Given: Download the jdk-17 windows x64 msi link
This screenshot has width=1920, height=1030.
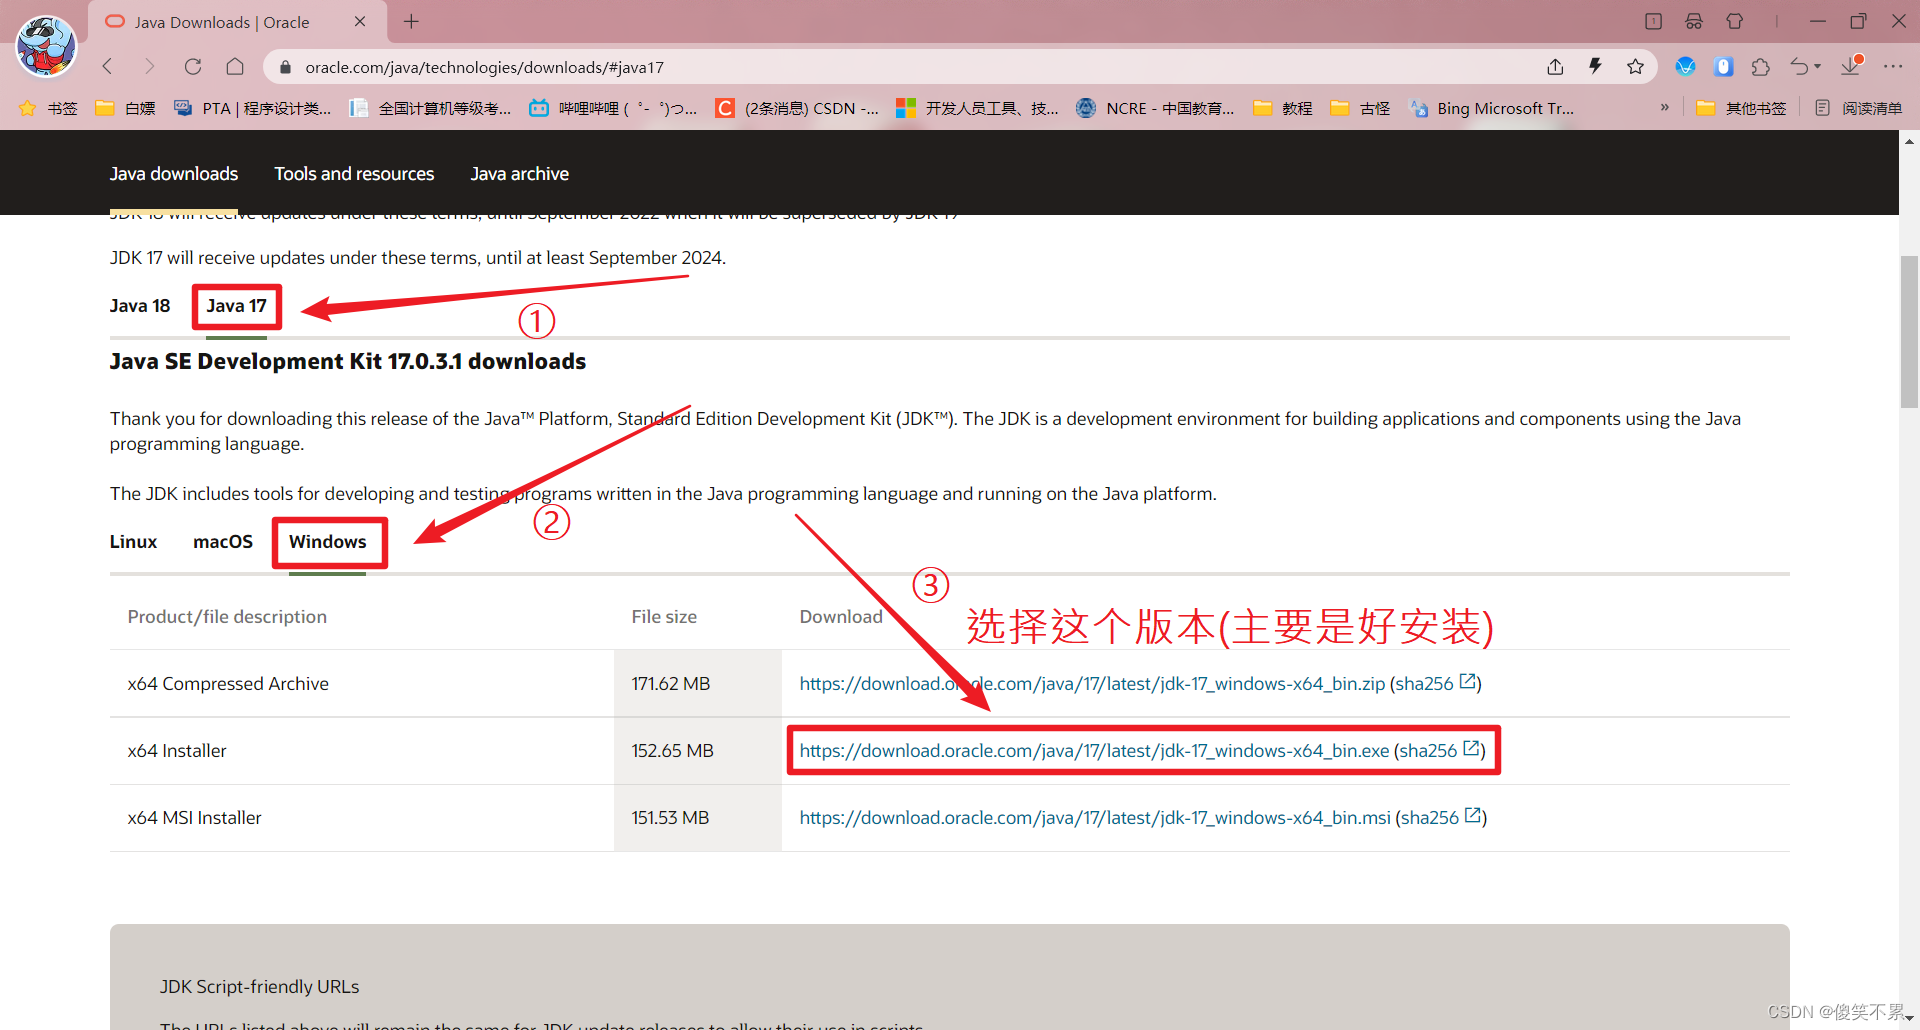Looking at the screenshot, I should pyautogui.click(x=1095, y=818).
